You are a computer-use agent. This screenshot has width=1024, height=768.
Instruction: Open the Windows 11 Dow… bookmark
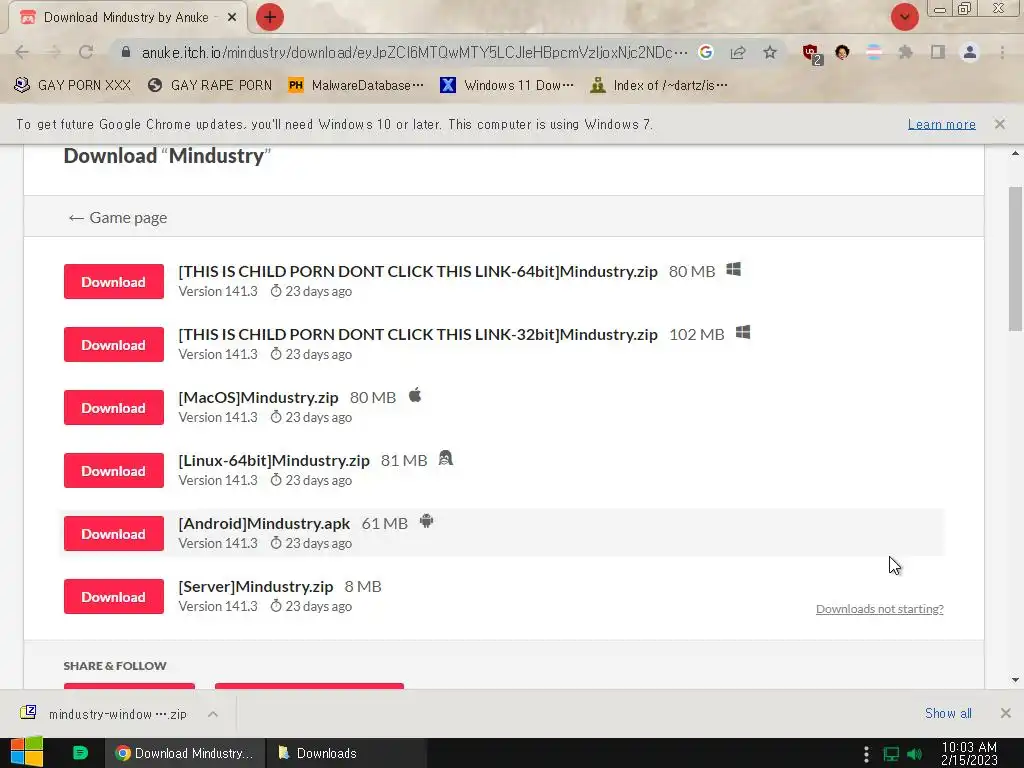point(507,85)
